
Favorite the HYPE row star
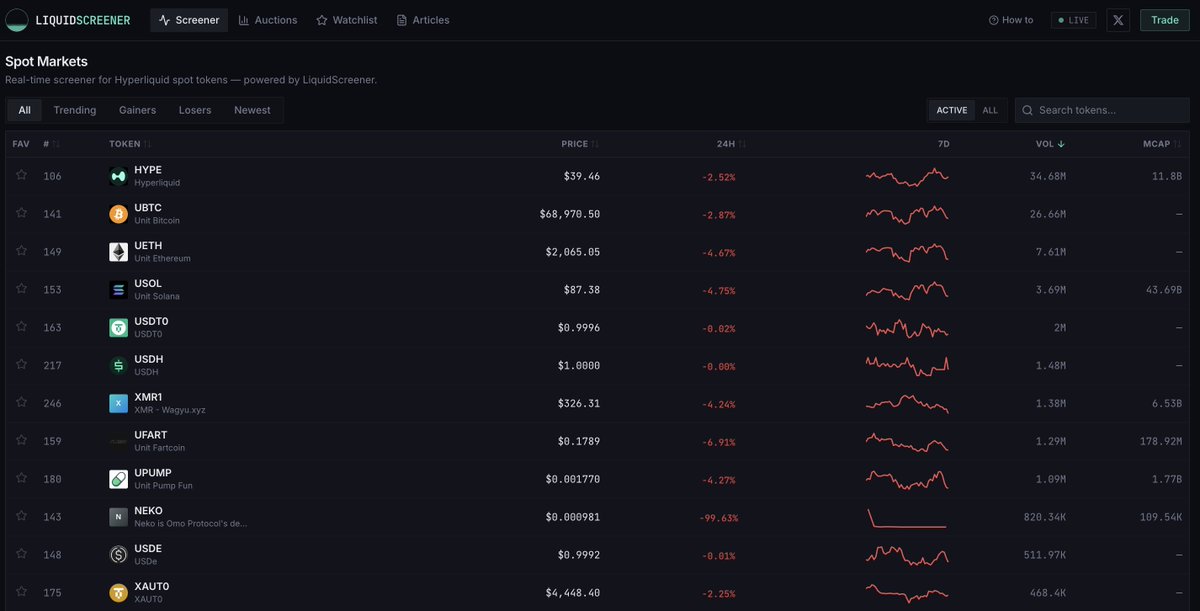(21, 175)
